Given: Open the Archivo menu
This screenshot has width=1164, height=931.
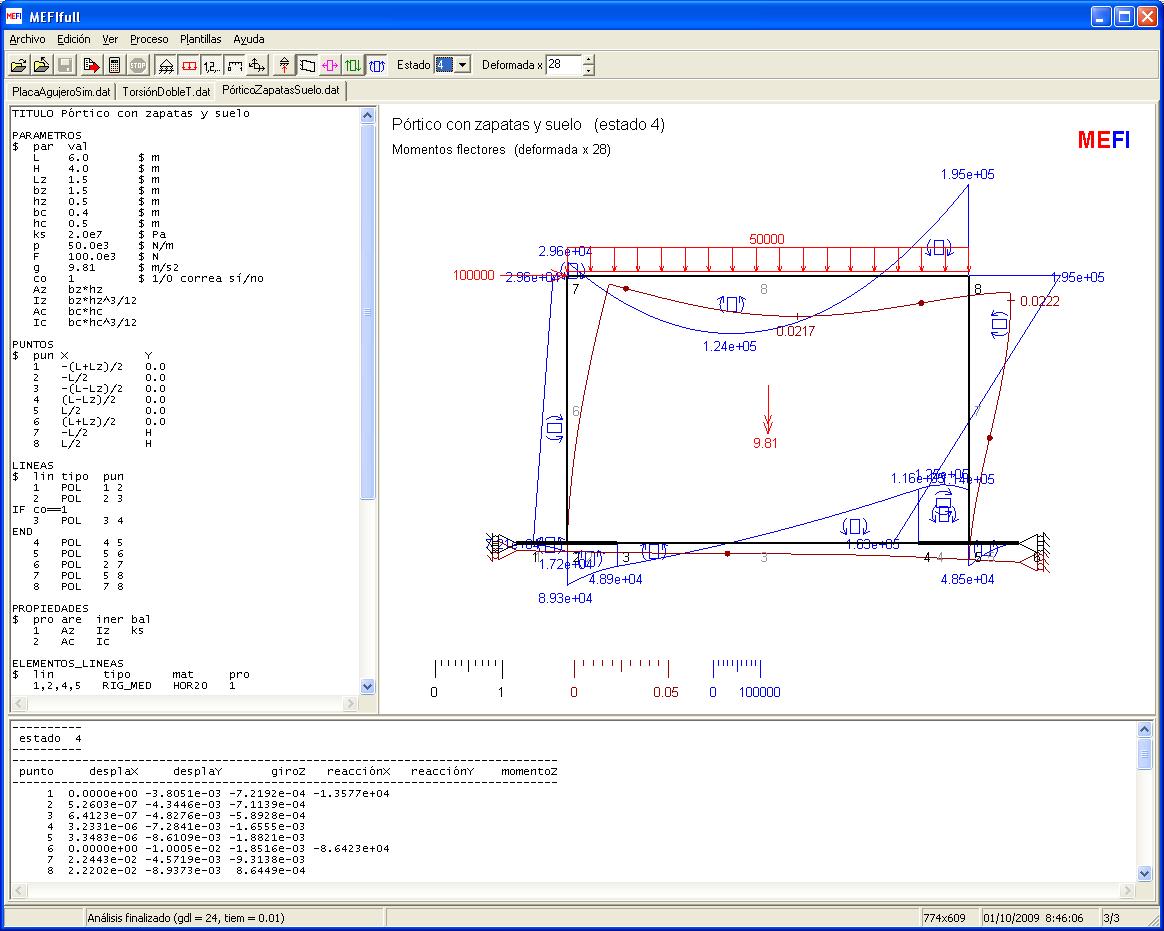Looking at the screenshot, I should pyautogui.click(x=27, y=39).
